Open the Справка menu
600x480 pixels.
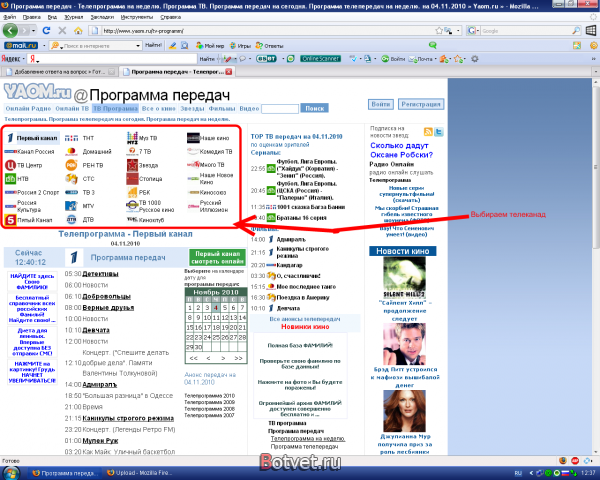point(171,17)
